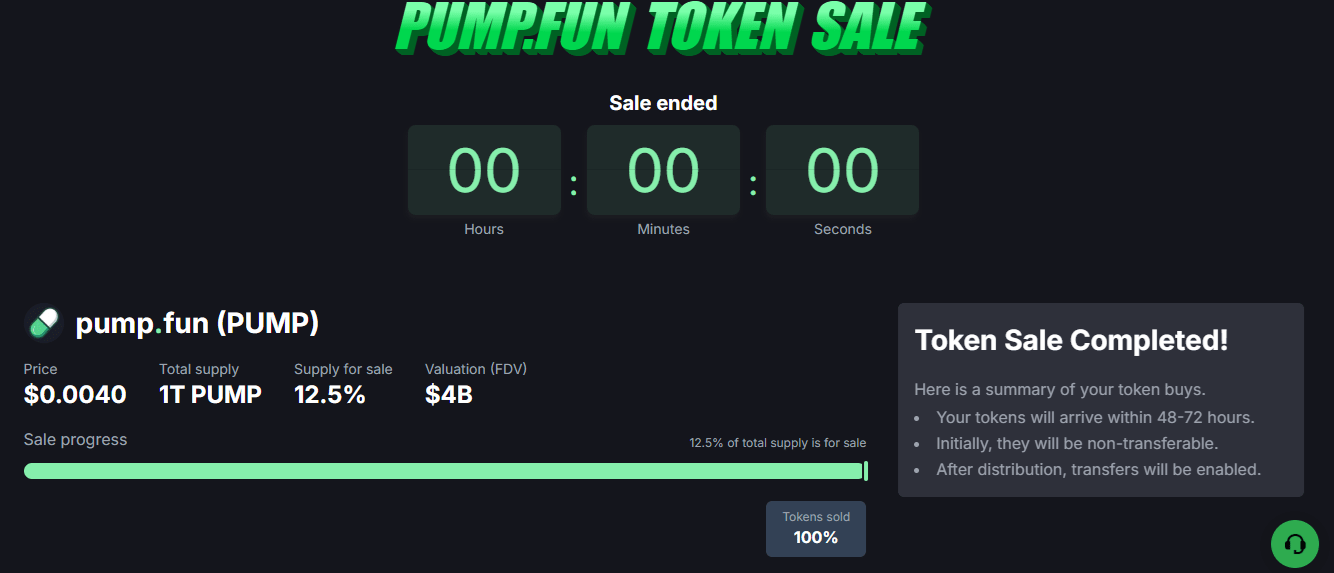Click the end marker on the progress bar
This screenshot has height=573, width=1334.
(865, 471)
